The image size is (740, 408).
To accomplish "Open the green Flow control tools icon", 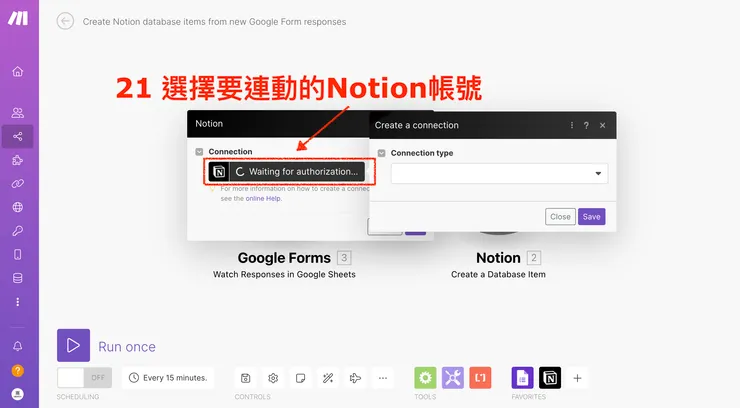I will click(x=425, y=378).
